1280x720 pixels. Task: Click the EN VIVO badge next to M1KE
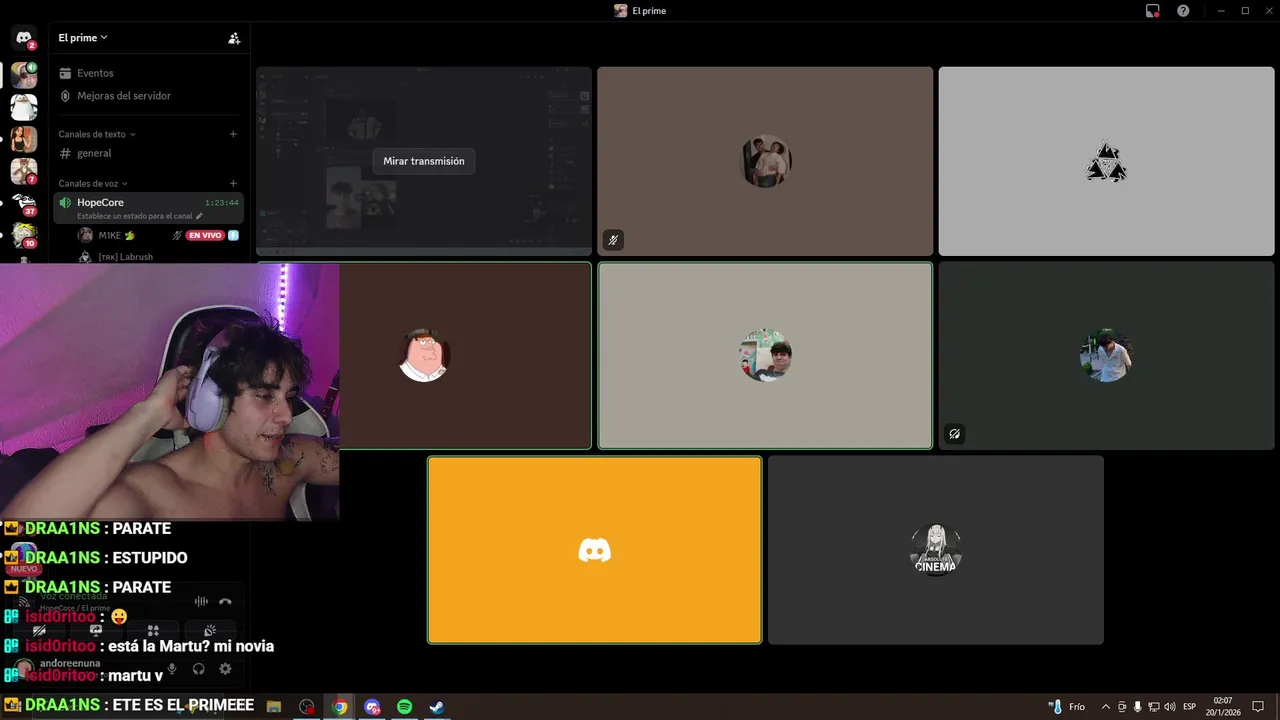[x=205, y=236]
